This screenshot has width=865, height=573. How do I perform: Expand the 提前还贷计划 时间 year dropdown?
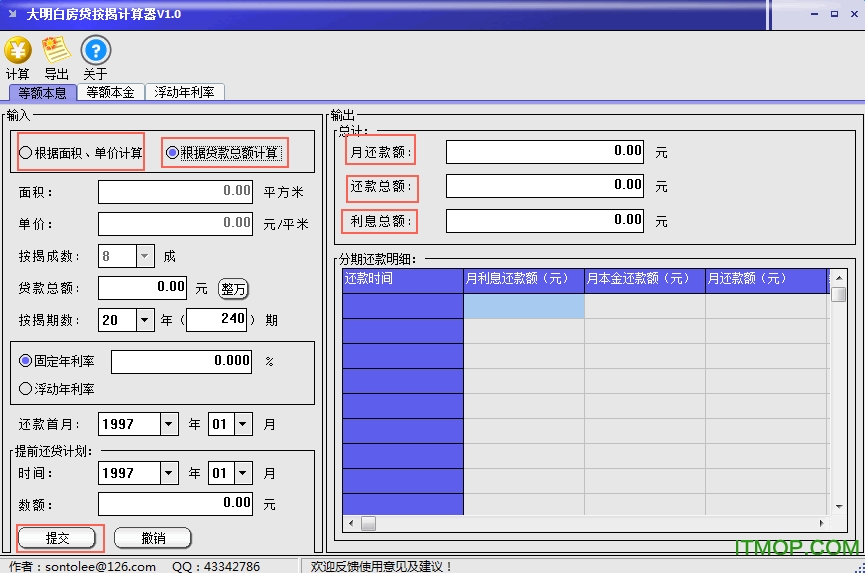[169, 473]
